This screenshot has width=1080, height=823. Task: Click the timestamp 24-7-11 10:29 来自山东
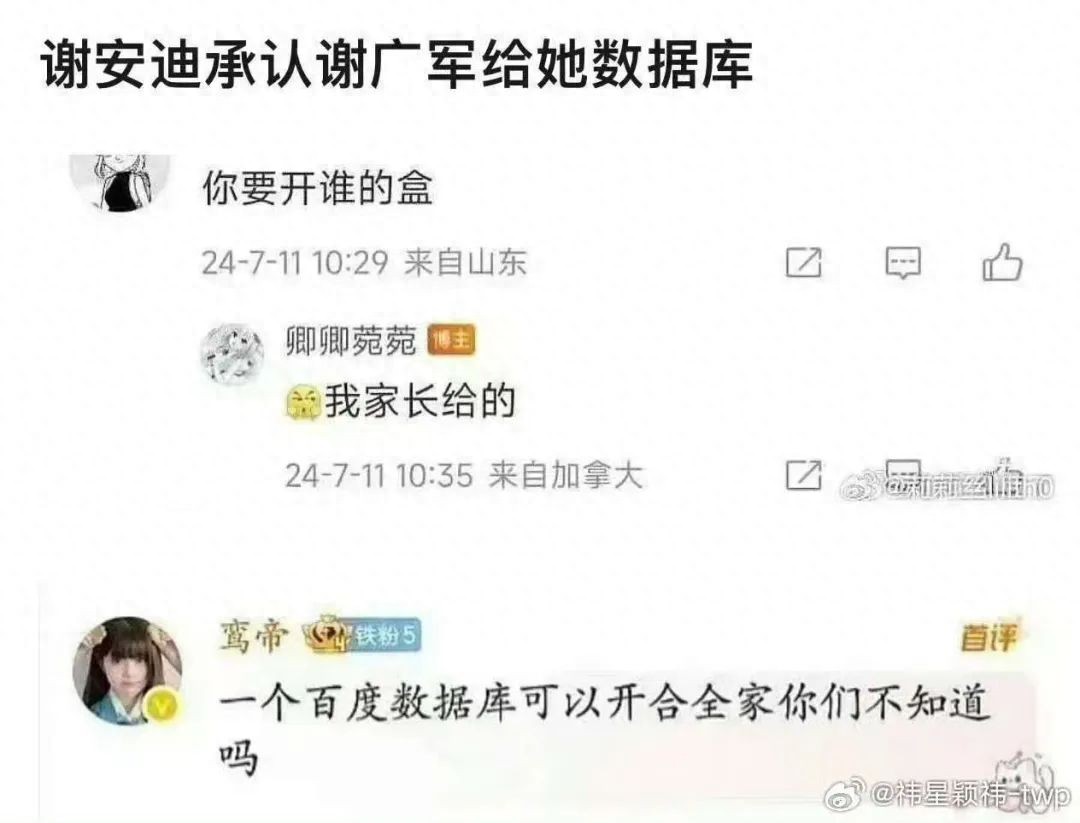tap(364, 263)
